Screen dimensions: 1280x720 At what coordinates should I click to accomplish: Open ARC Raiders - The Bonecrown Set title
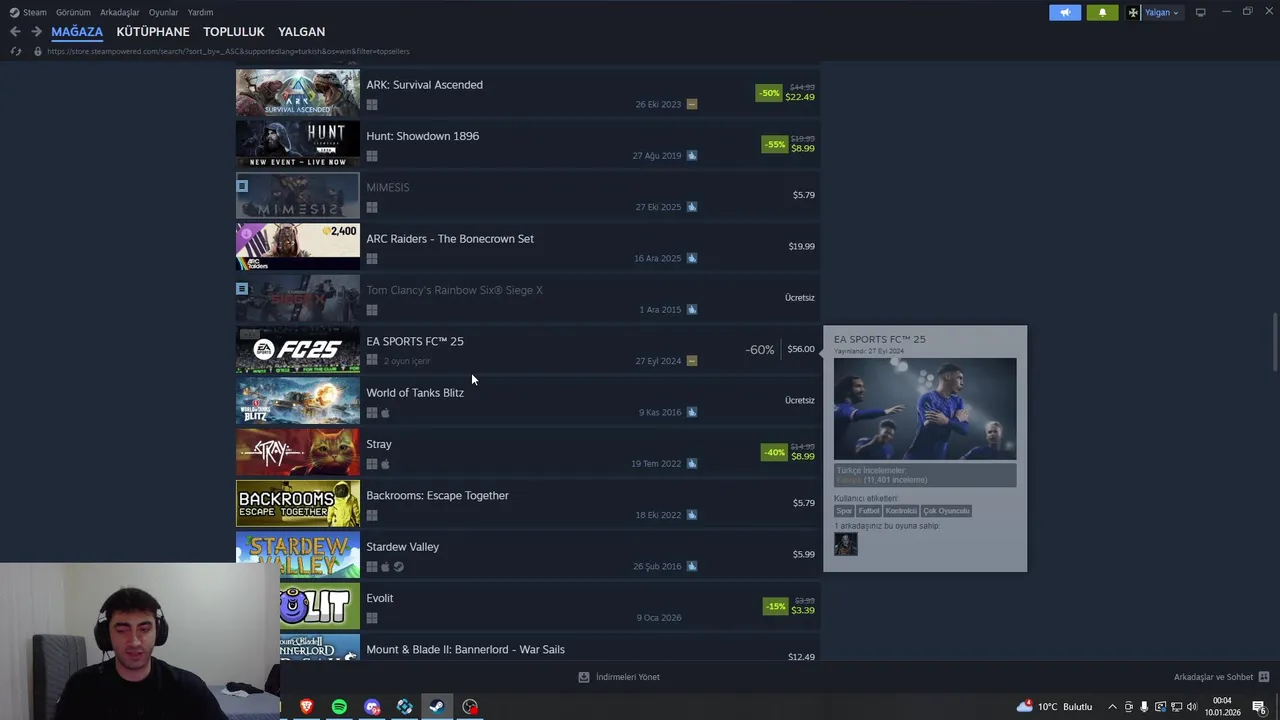pos(450,239)
